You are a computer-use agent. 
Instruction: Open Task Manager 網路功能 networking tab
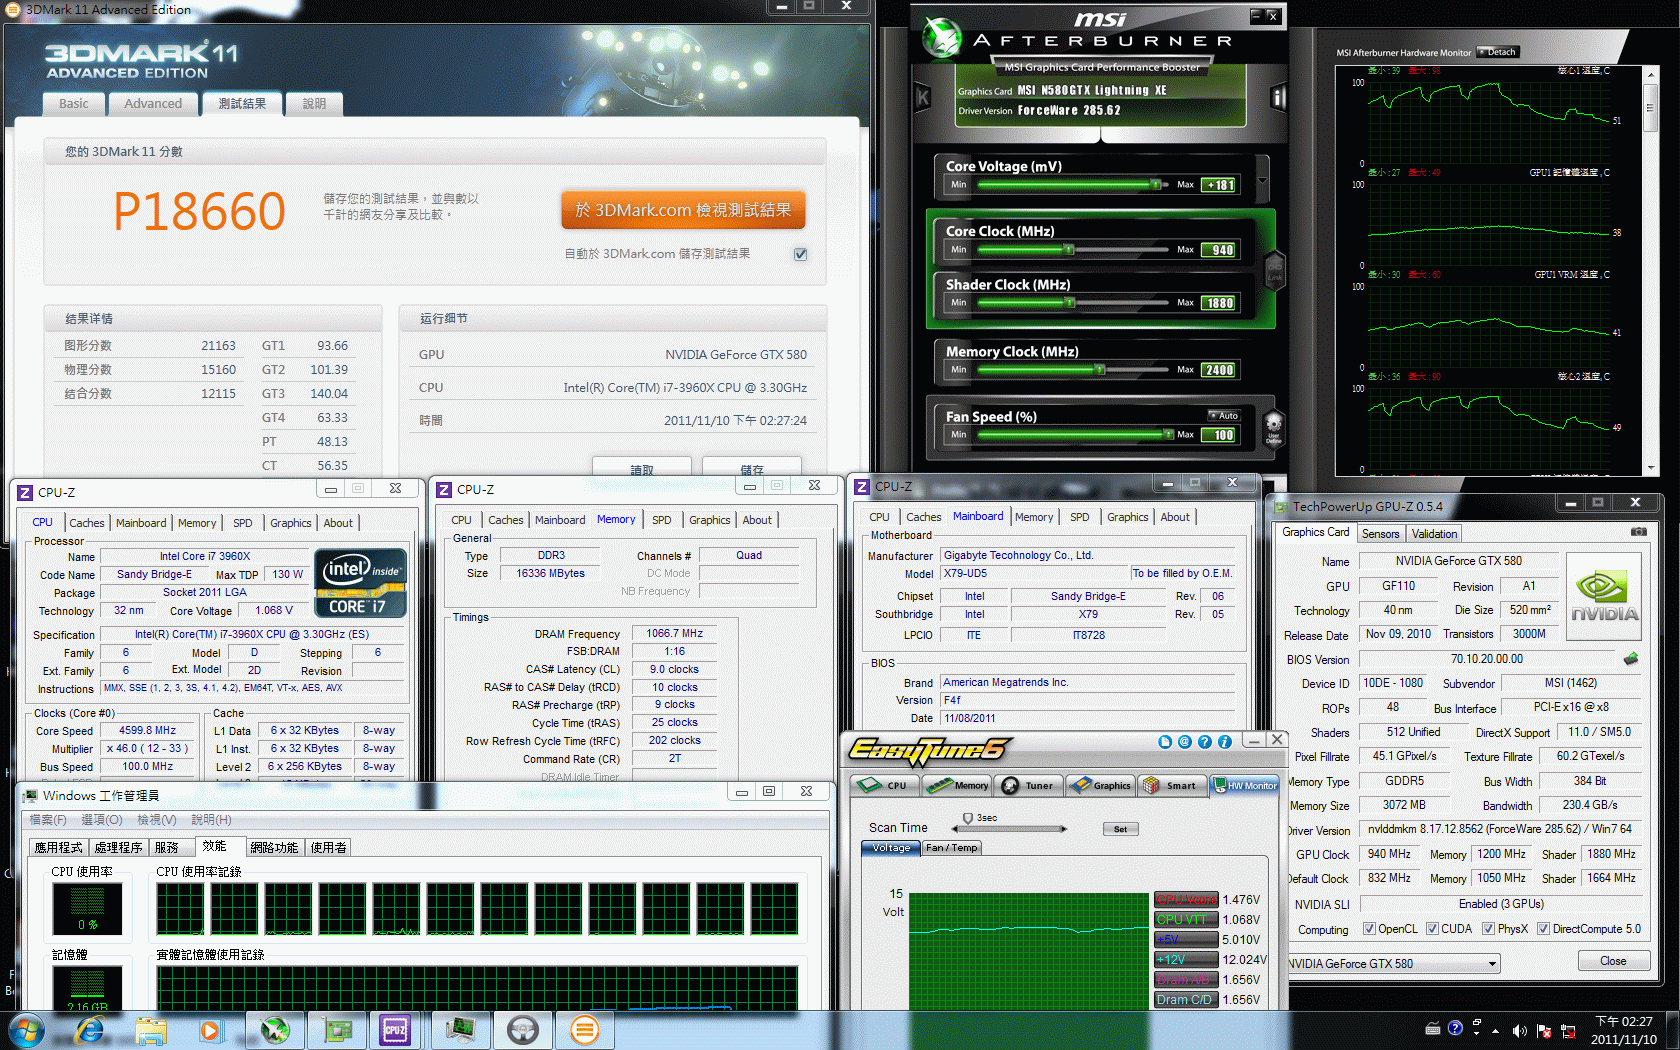tap(274, 848)
